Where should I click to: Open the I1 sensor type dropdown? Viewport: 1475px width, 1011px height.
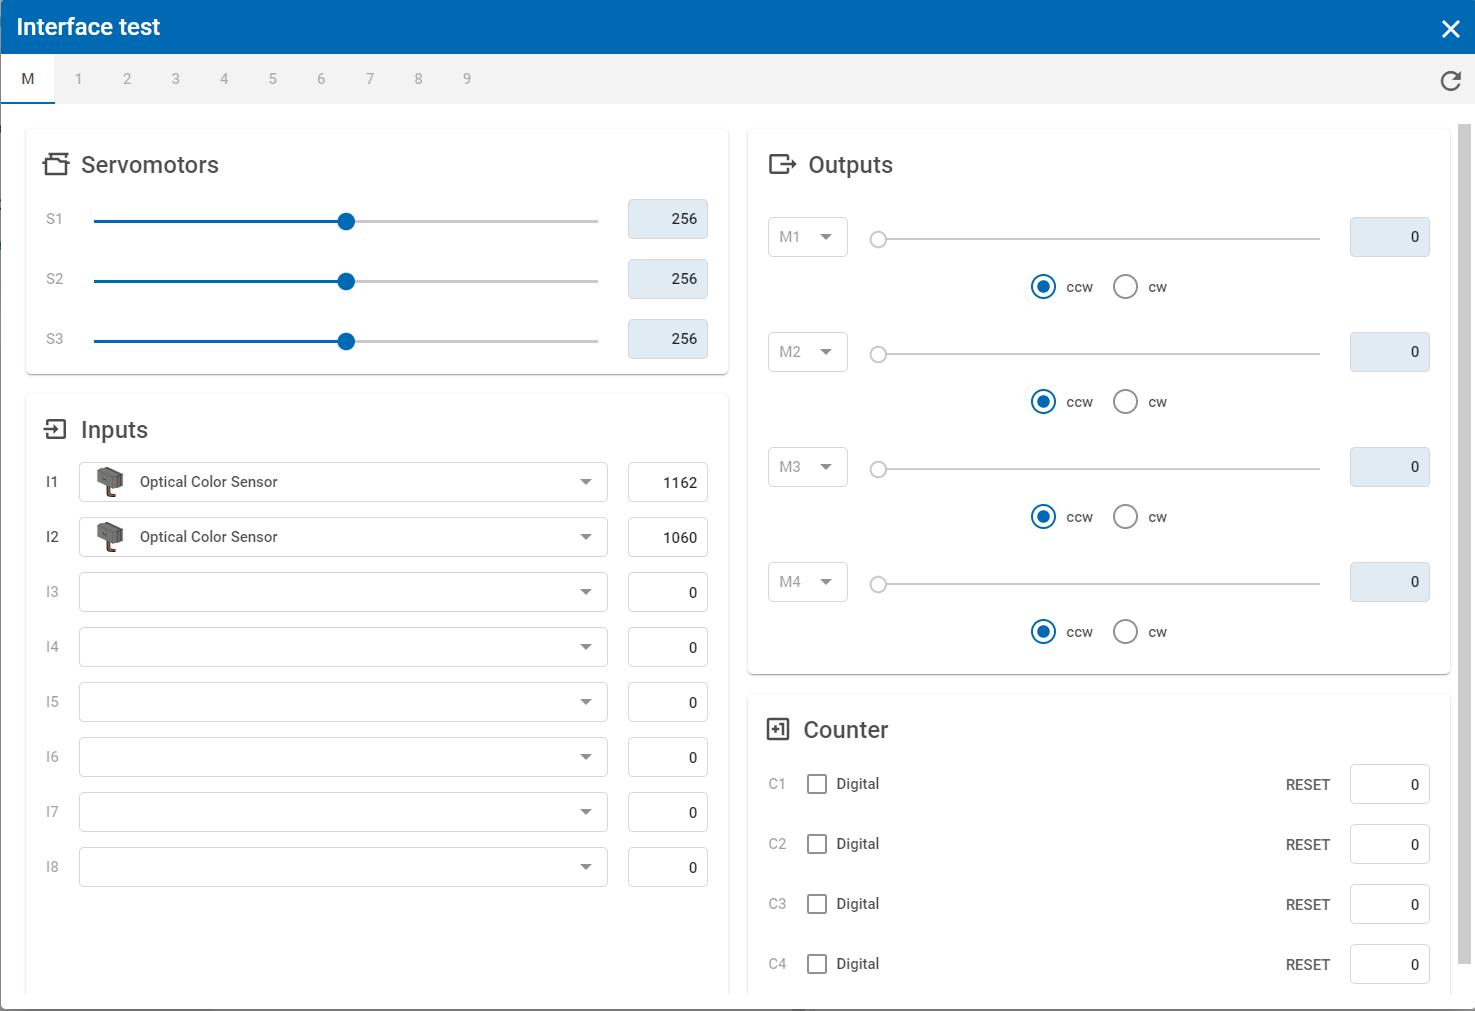coord(343,482)
